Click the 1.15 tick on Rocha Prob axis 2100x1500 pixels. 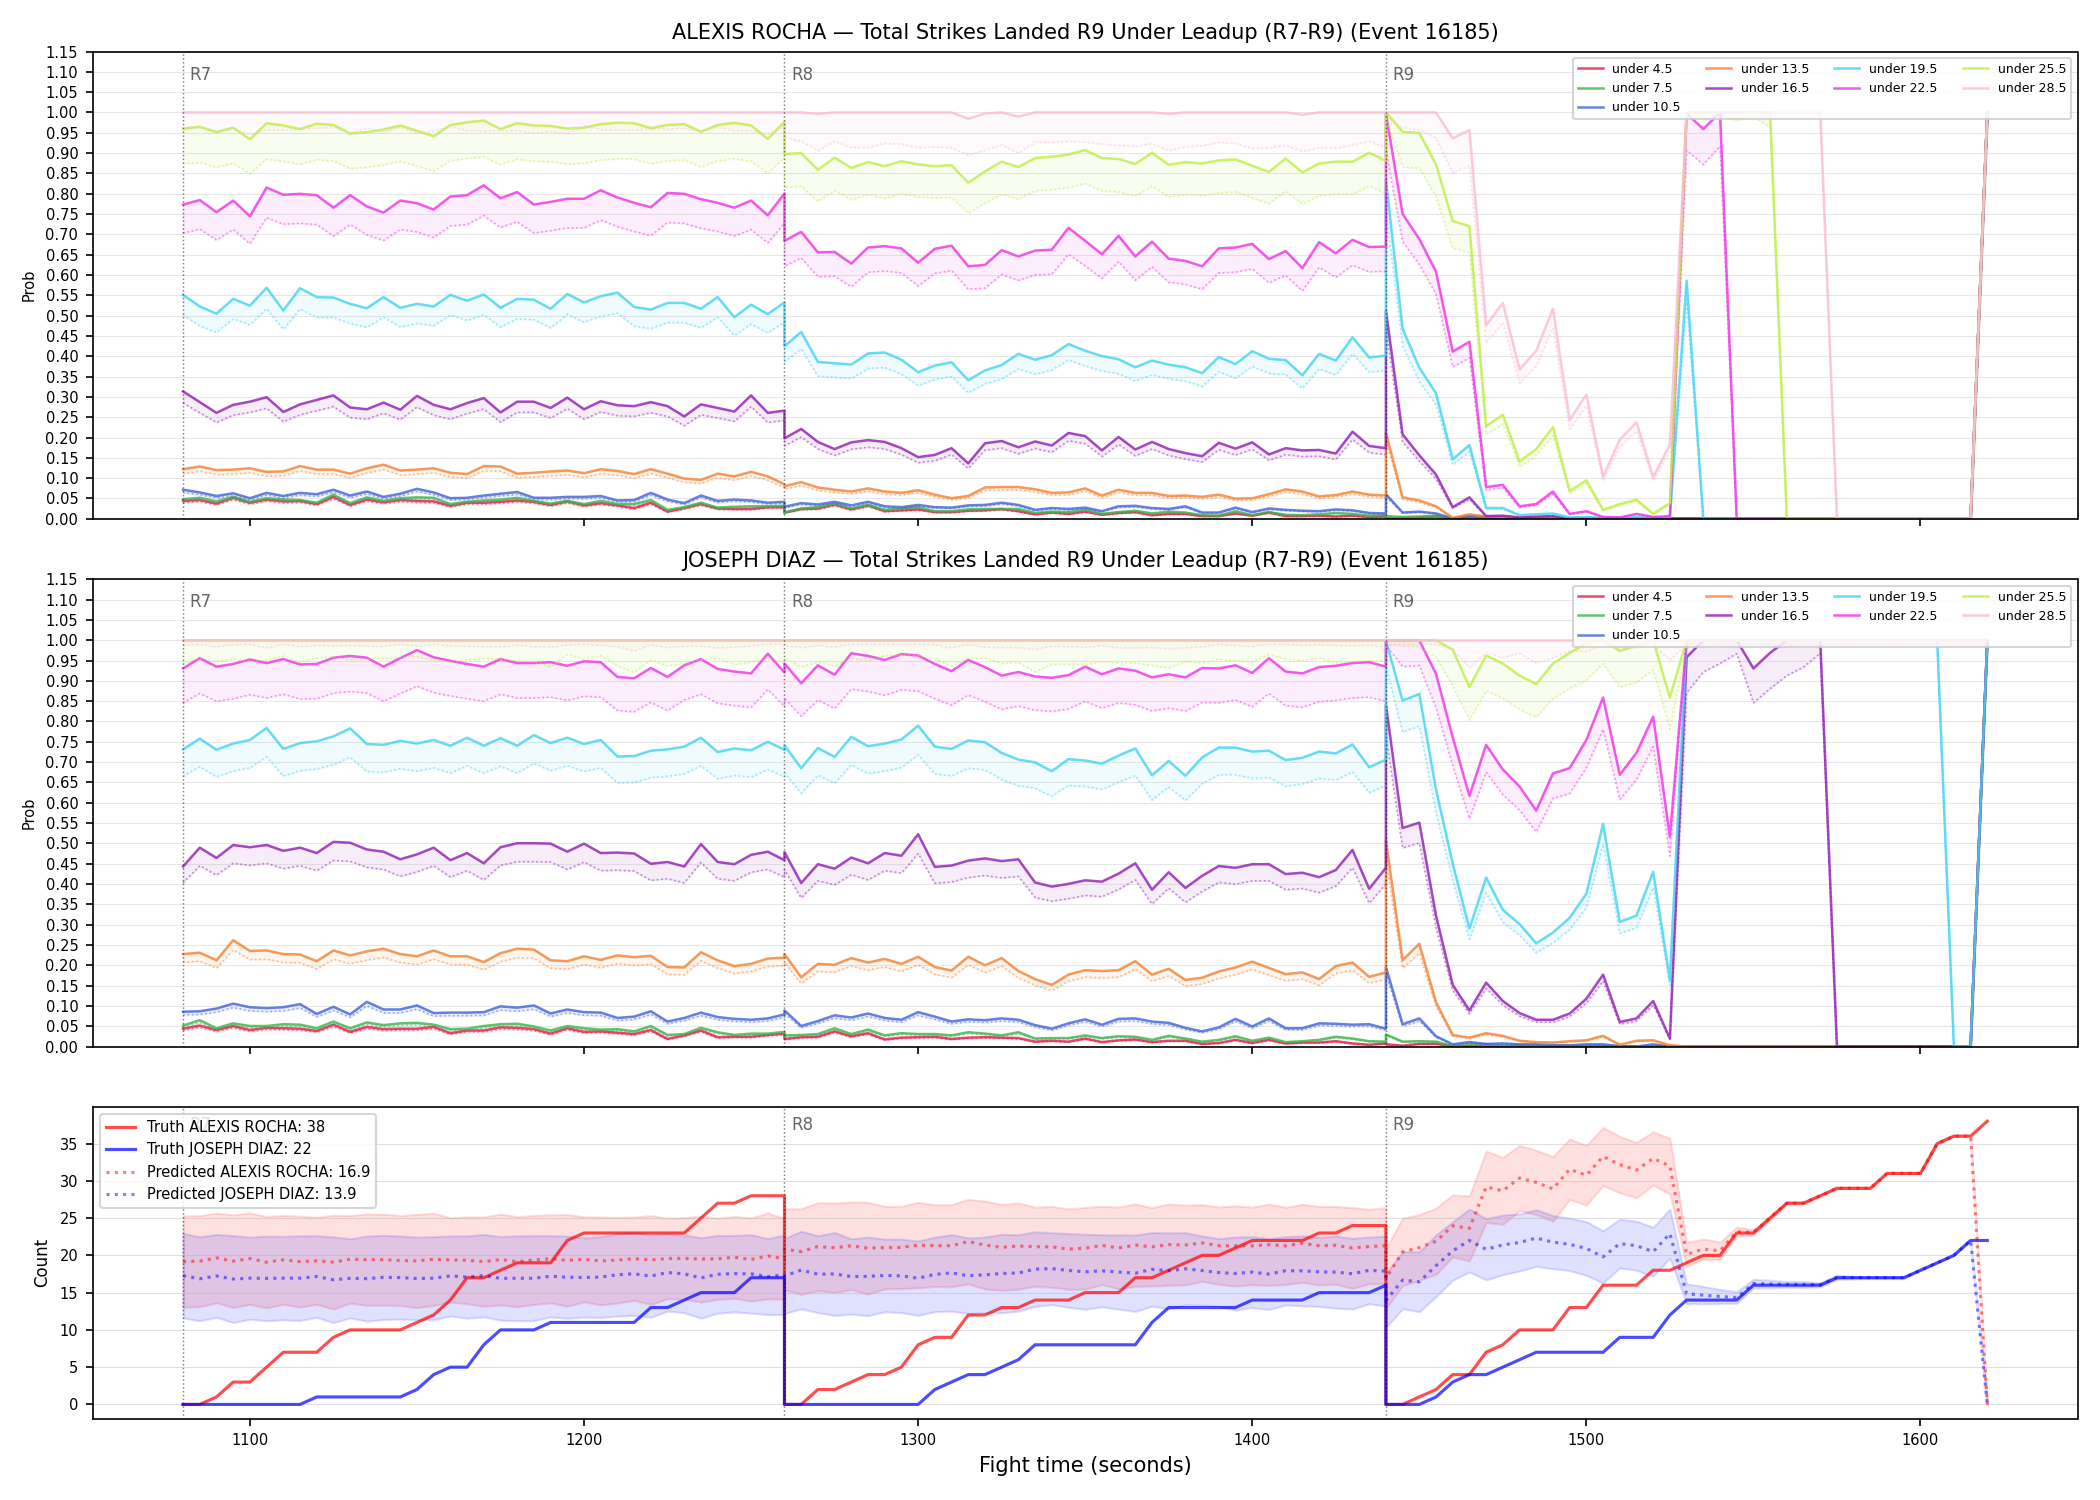(x=62, y=52)
